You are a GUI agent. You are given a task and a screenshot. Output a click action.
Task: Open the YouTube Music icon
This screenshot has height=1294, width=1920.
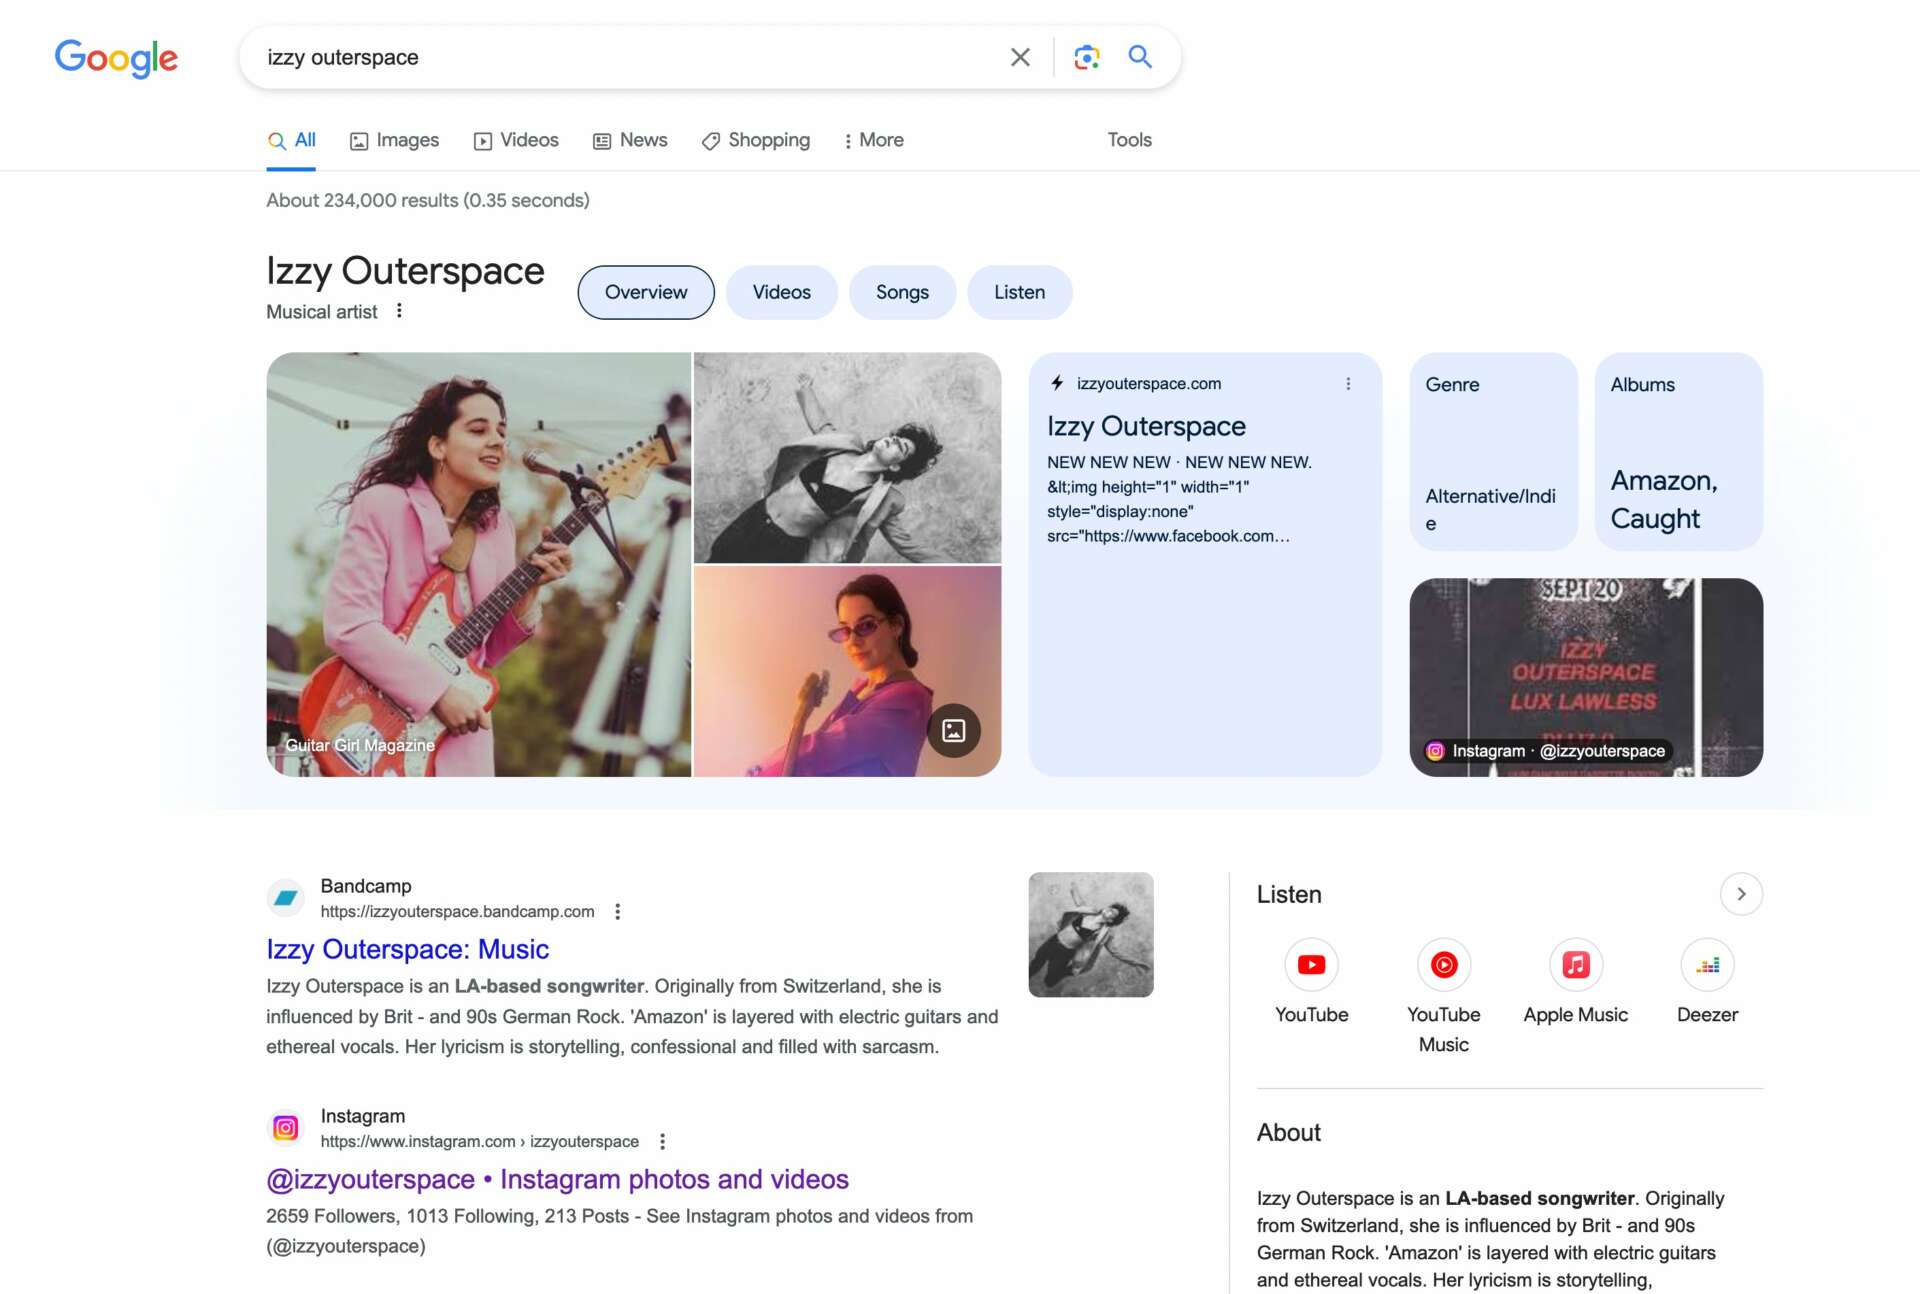coord(1443,965)
